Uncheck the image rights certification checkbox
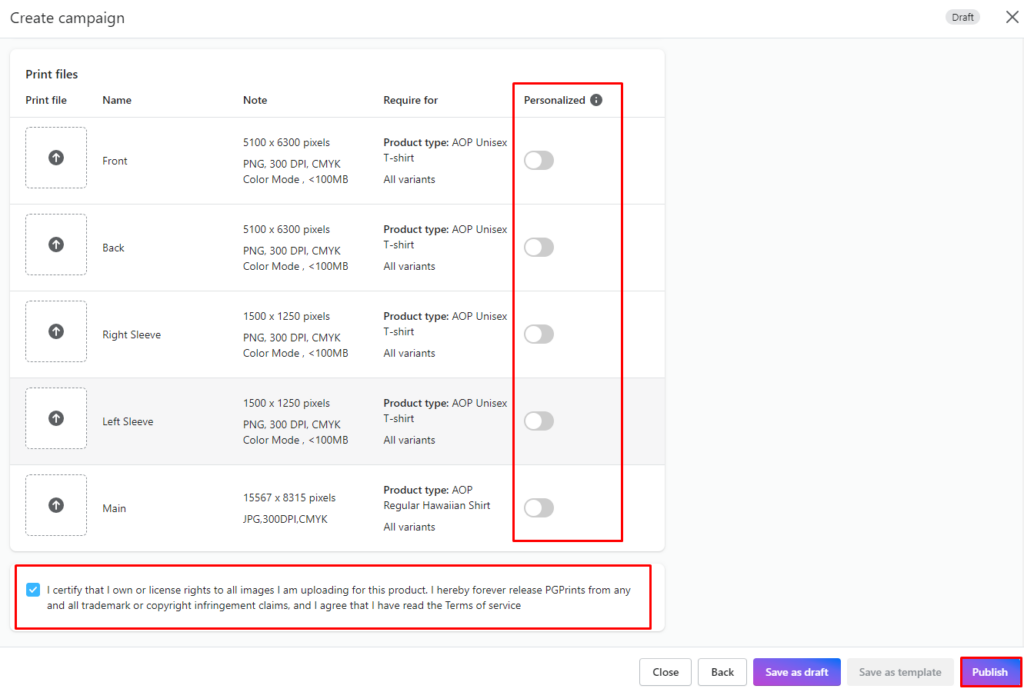Viewport: 1024px width, 692px height. click(x=31, y=590)
